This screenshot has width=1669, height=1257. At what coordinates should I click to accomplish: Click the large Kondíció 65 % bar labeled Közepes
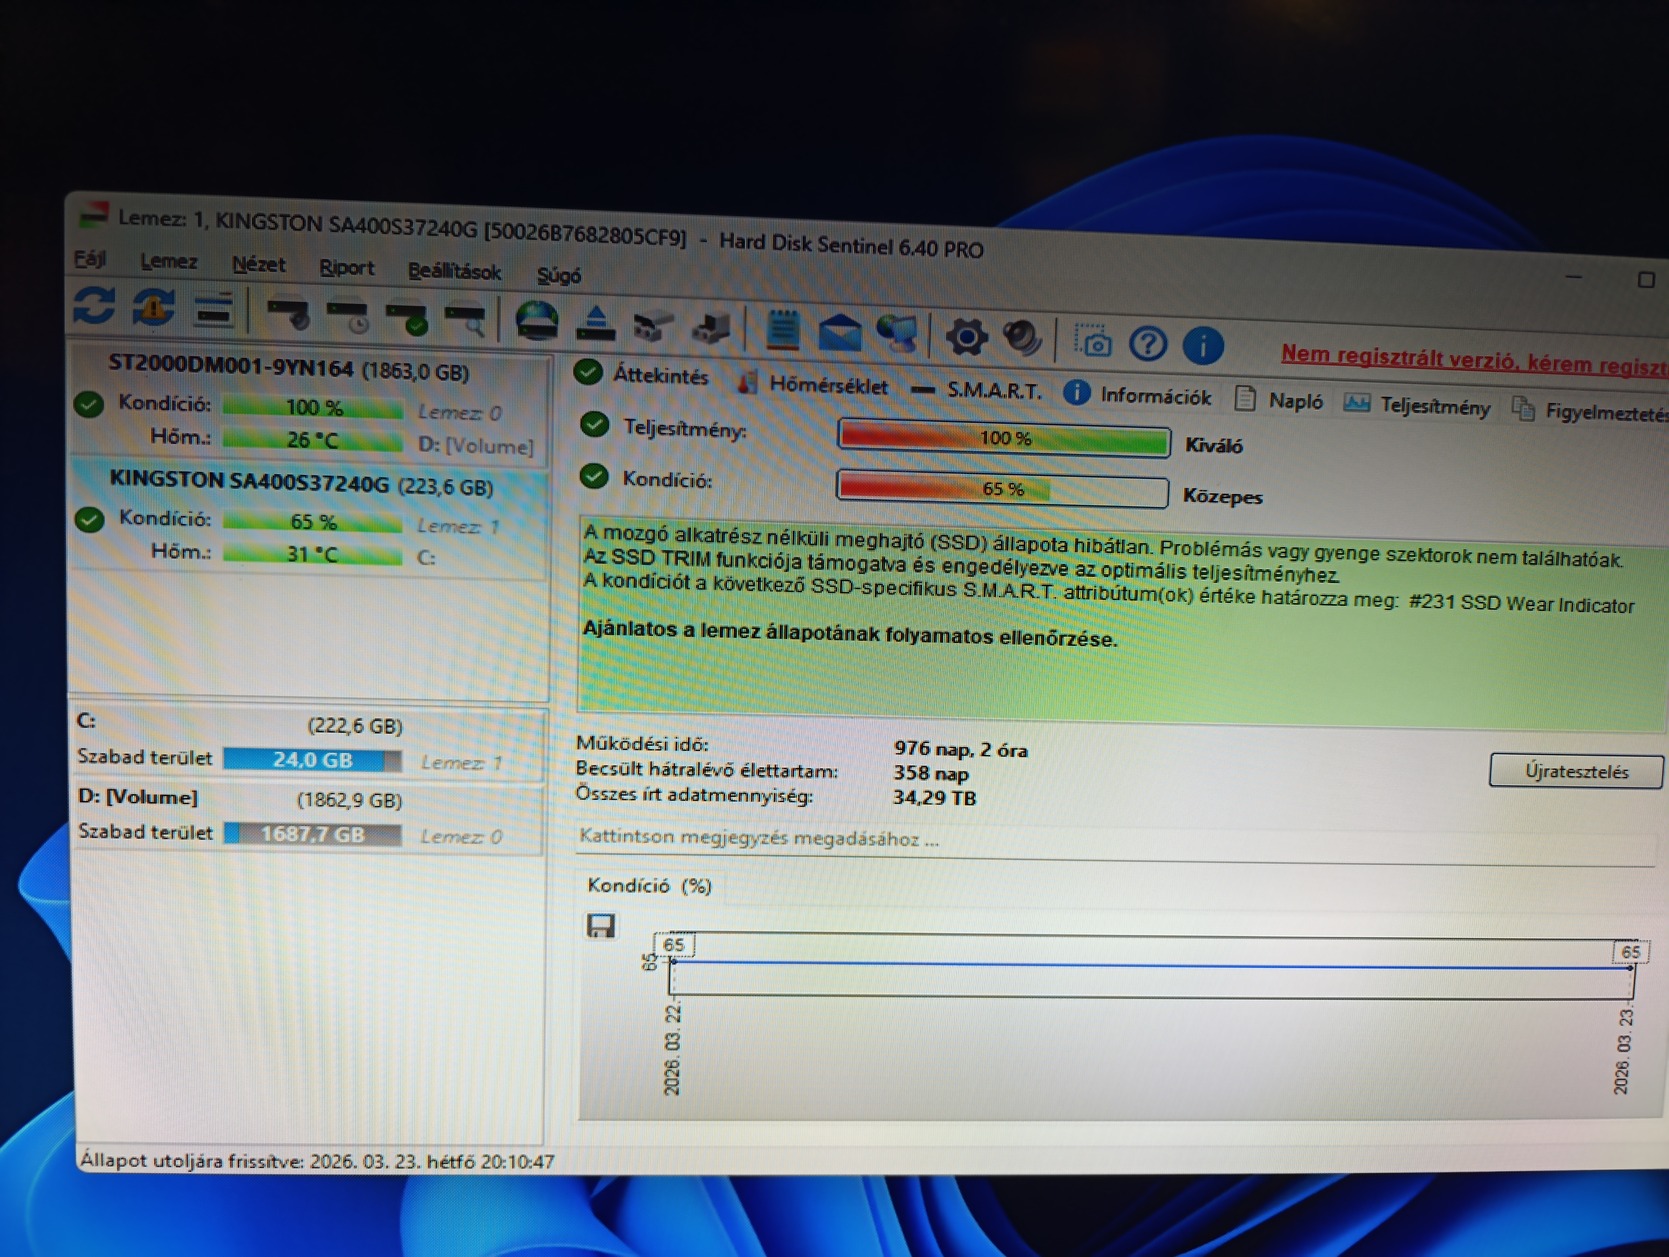pyautogui.click(x=1002, y=488)
